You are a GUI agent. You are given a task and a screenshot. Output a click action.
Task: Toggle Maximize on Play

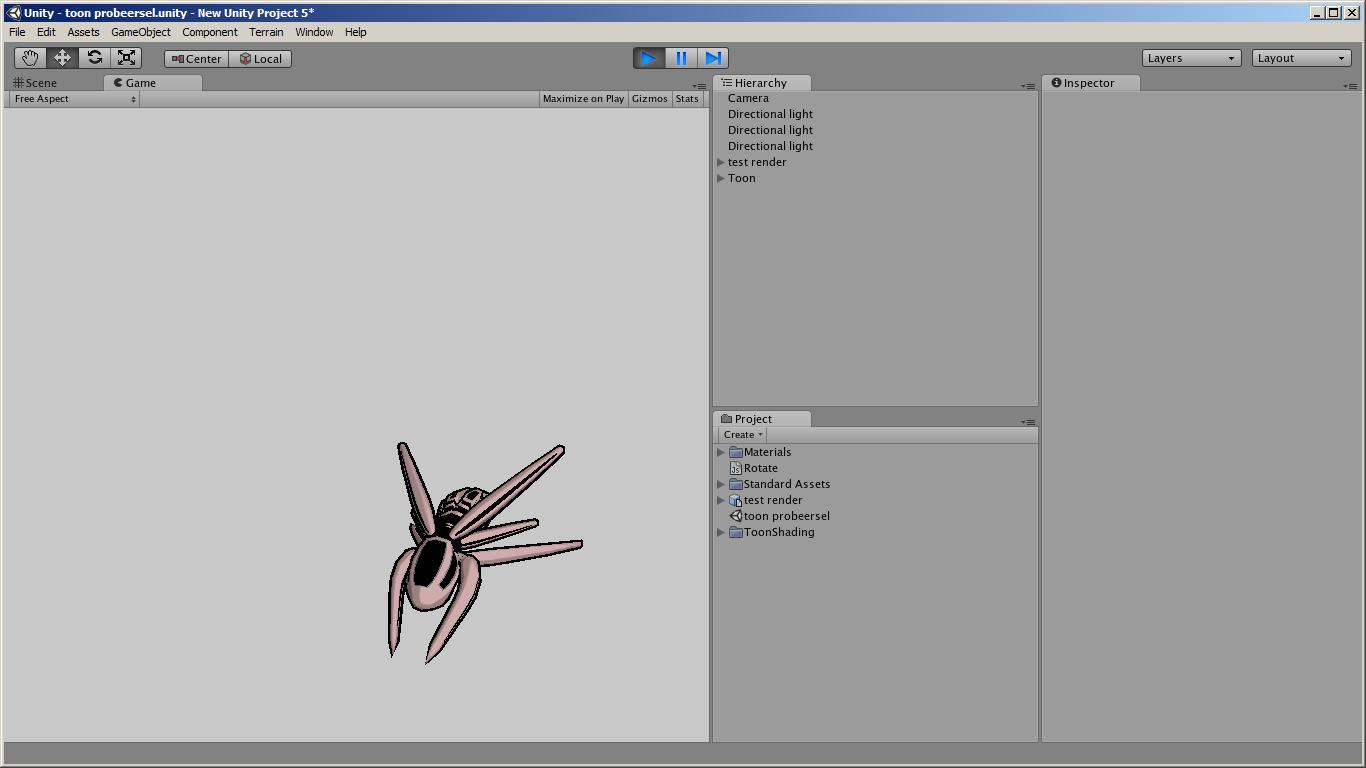pos(583,98)
